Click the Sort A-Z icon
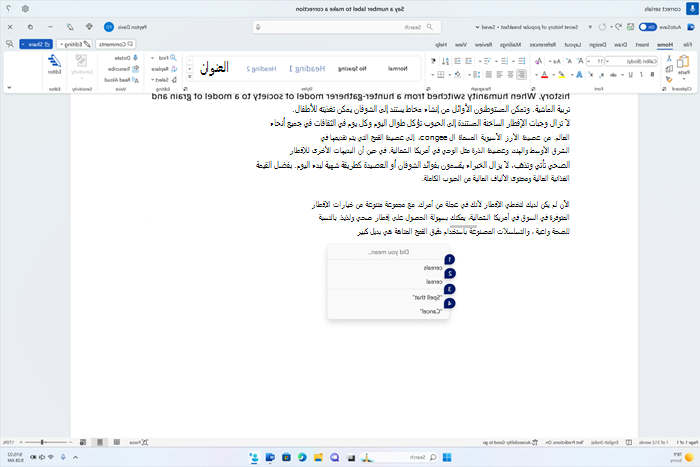The image size is (700, 467). 446,61
